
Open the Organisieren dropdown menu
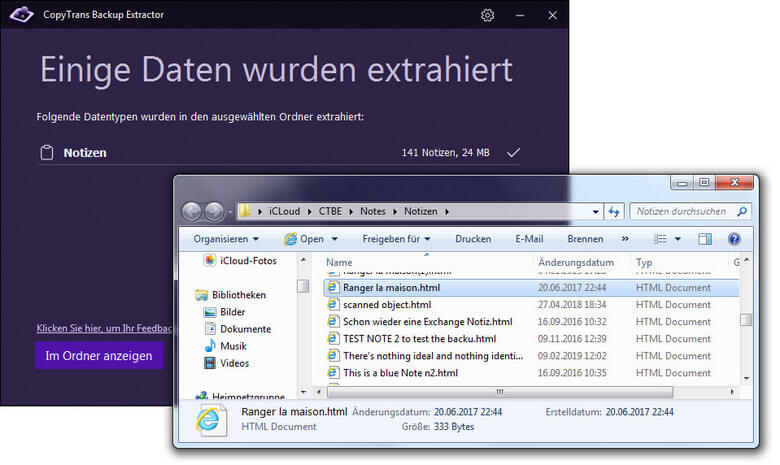pos(226,239)
